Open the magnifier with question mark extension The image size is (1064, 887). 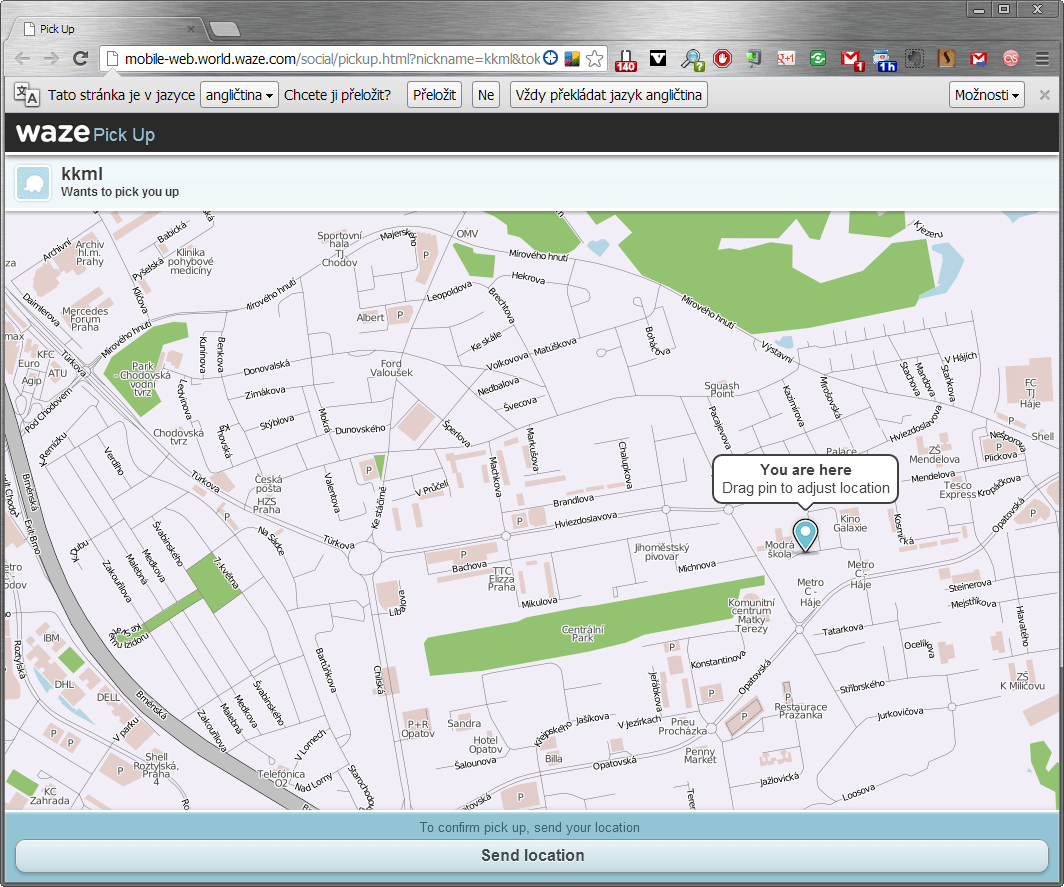point(692,60)
